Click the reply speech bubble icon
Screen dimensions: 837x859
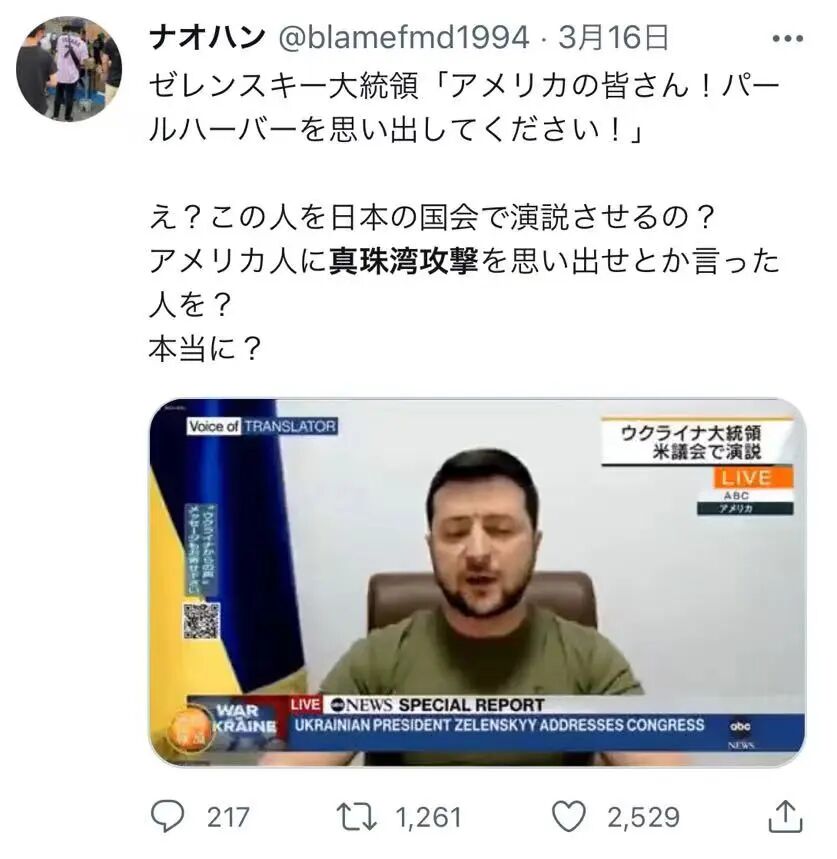click(167, 816)
